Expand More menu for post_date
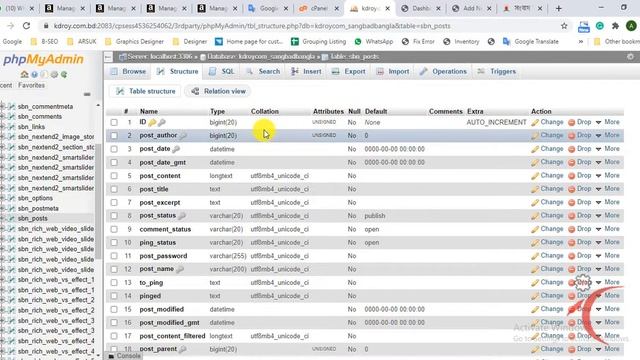640x360 pixels. 608,149
